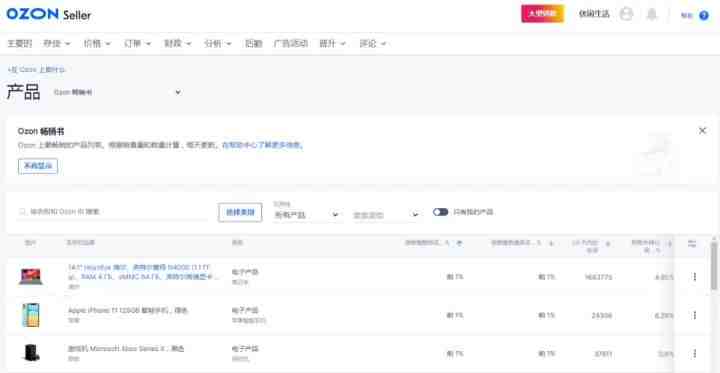Open the three-dot menu for the iPhone 11 row
This screenshot has height=373, width=720.
click(x=694, y=315)
